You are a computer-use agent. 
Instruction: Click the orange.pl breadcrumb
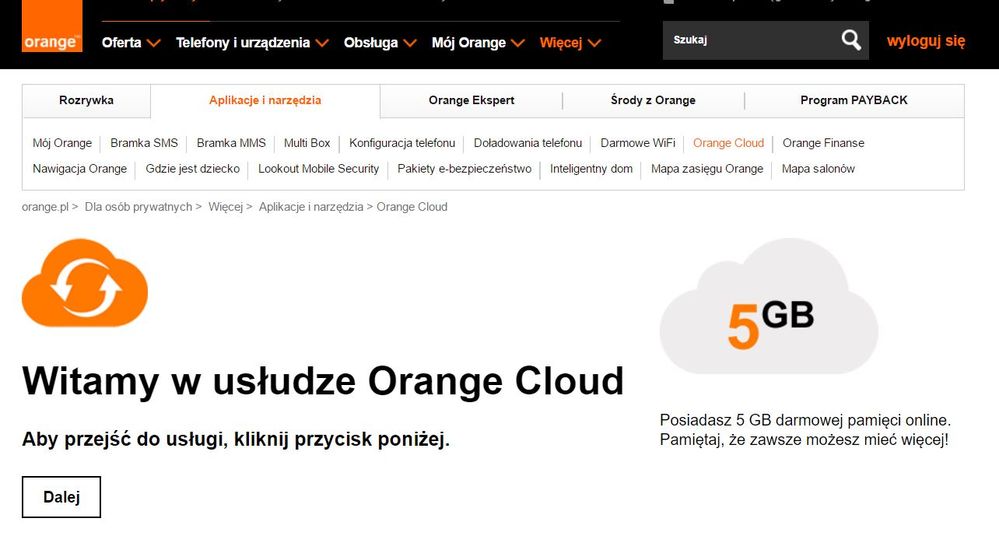(x=45, y=207)
